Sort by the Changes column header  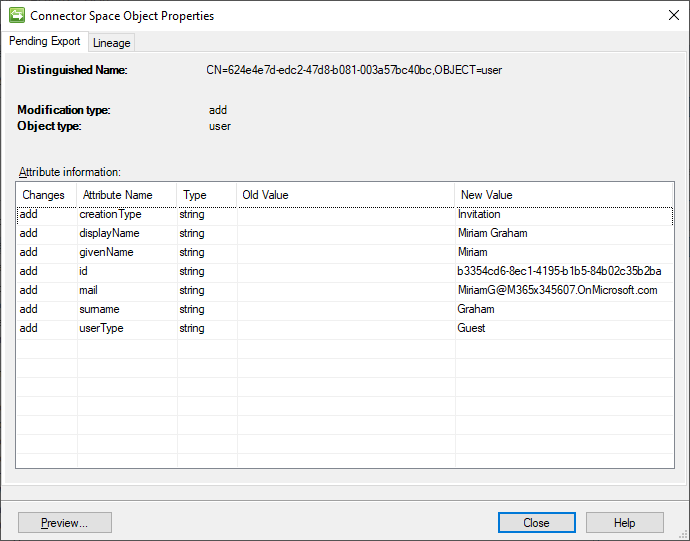click(44, 195)
